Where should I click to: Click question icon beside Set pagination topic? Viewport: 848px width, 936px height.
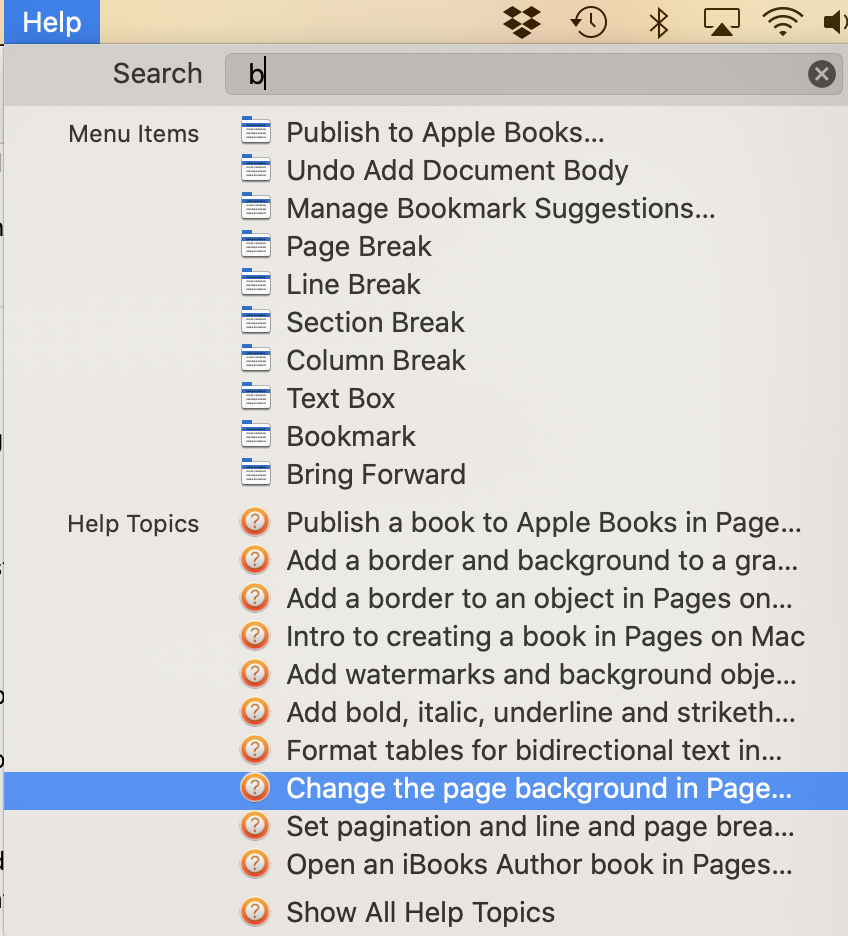tap(255, 826)
